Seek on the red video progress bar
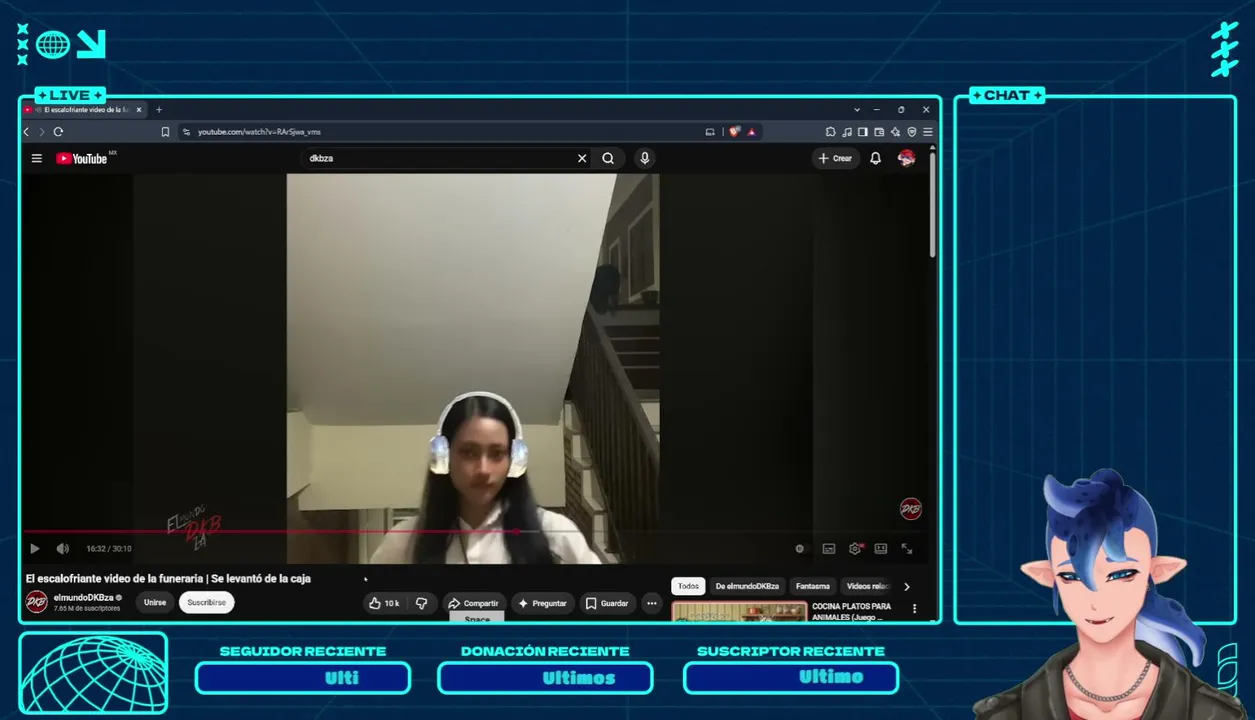 (x=474, y=531)
